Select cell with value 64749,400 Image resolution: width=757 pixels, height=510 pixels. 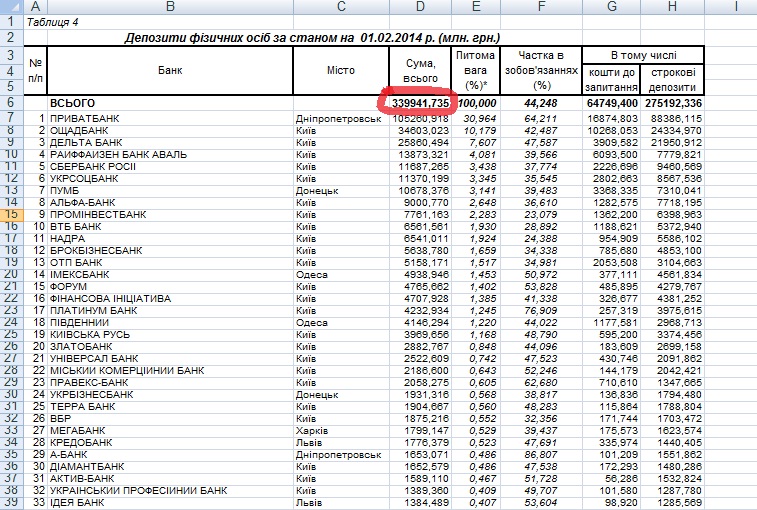coord(611,103)
